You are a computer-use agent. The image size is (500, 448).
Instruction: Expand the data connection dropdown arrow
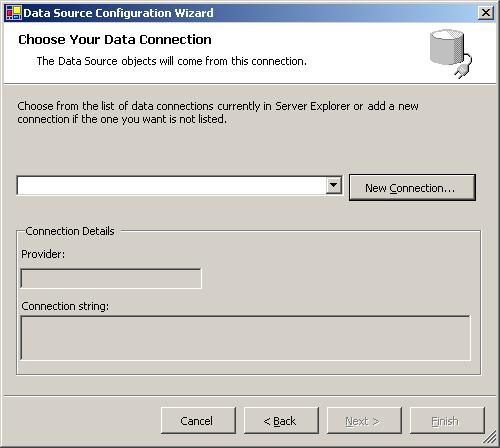334,185
